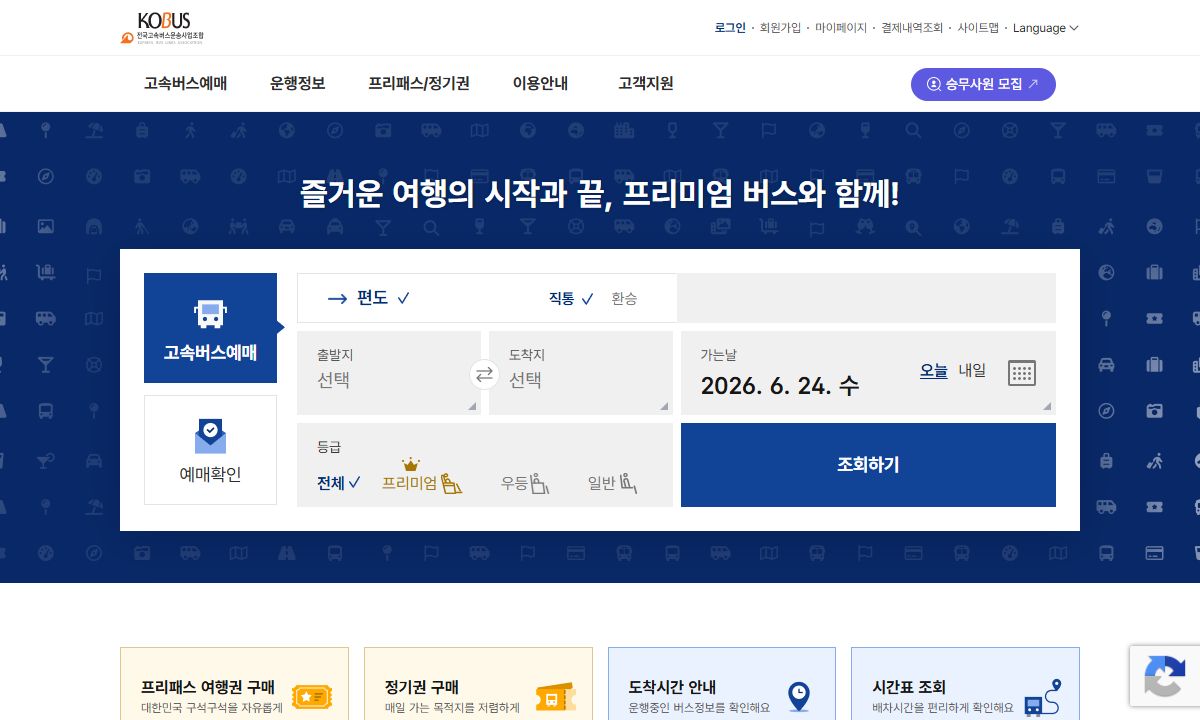Open 도착시간 안내 card
The image size is (1200, 720).
(722, 684)
